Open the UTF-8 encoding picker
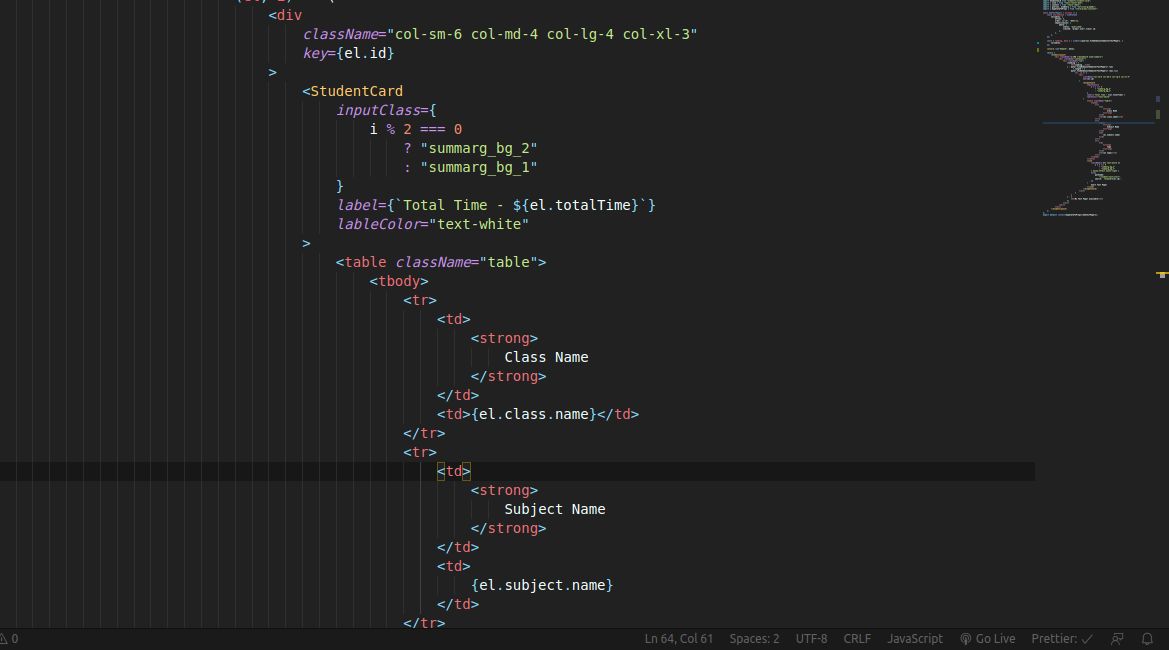This screenshot has width=1169, height=650. click(811, 638)
